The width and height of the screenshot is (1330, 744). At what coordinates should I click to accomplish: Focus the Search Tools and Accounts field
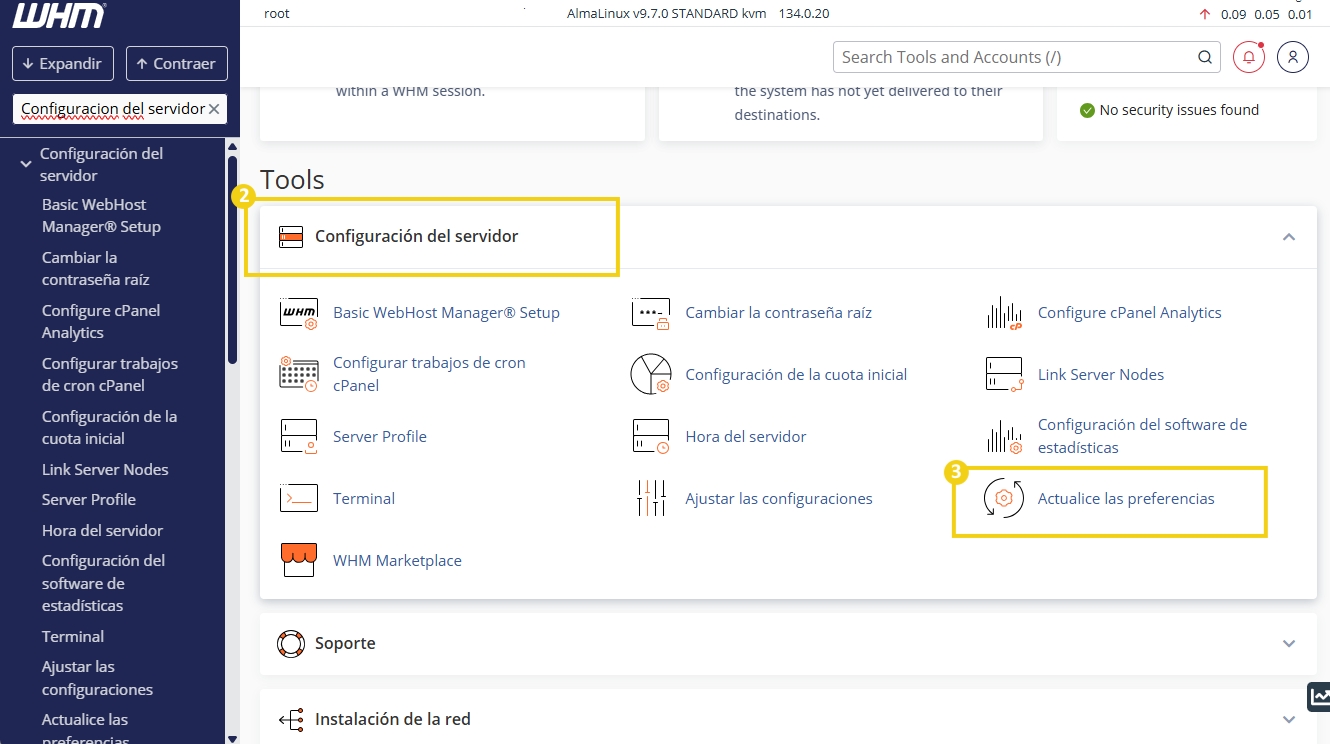(1016, 57)
